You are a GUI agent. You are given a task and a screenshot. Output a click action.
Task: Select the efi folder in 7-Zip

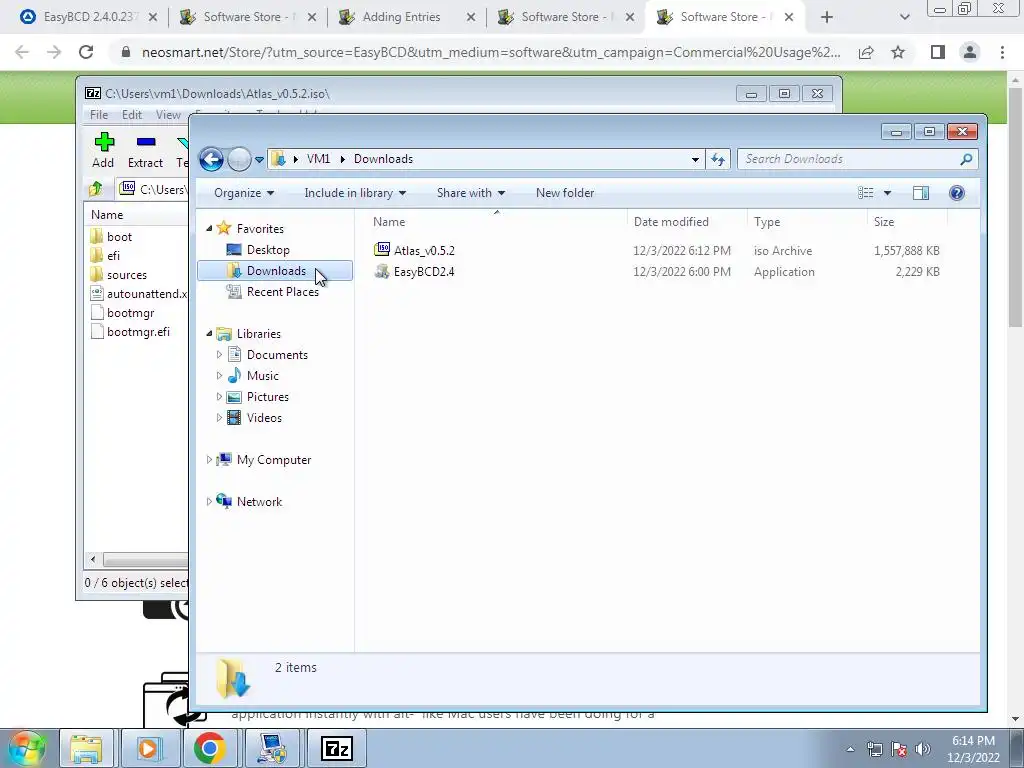[x=104, y=255]
